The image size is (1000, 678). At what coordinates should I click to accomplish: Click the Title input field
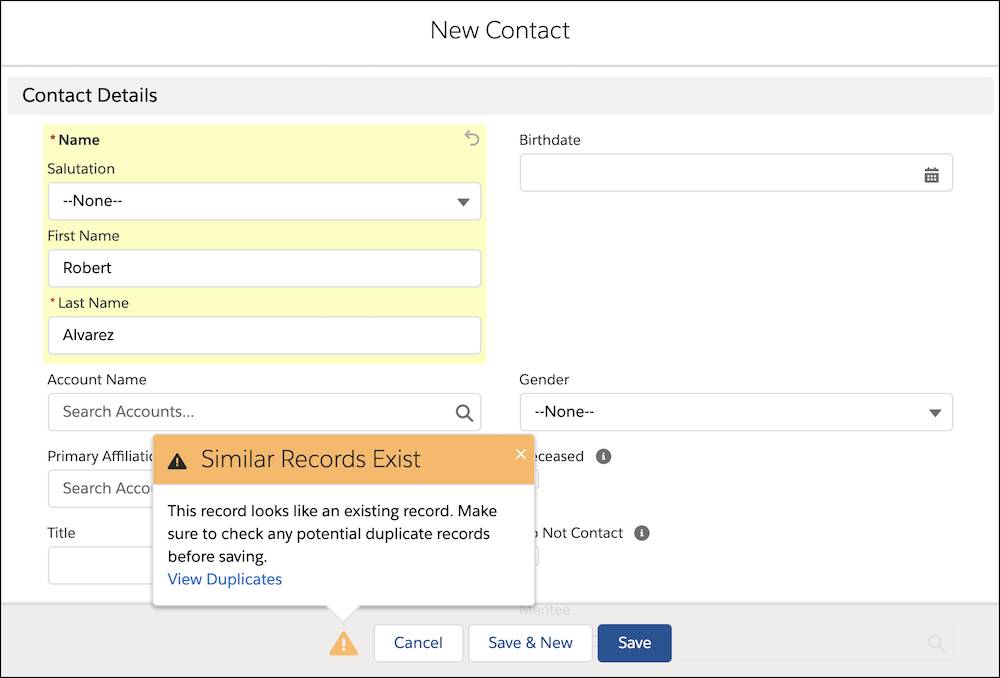click(101, 565)
